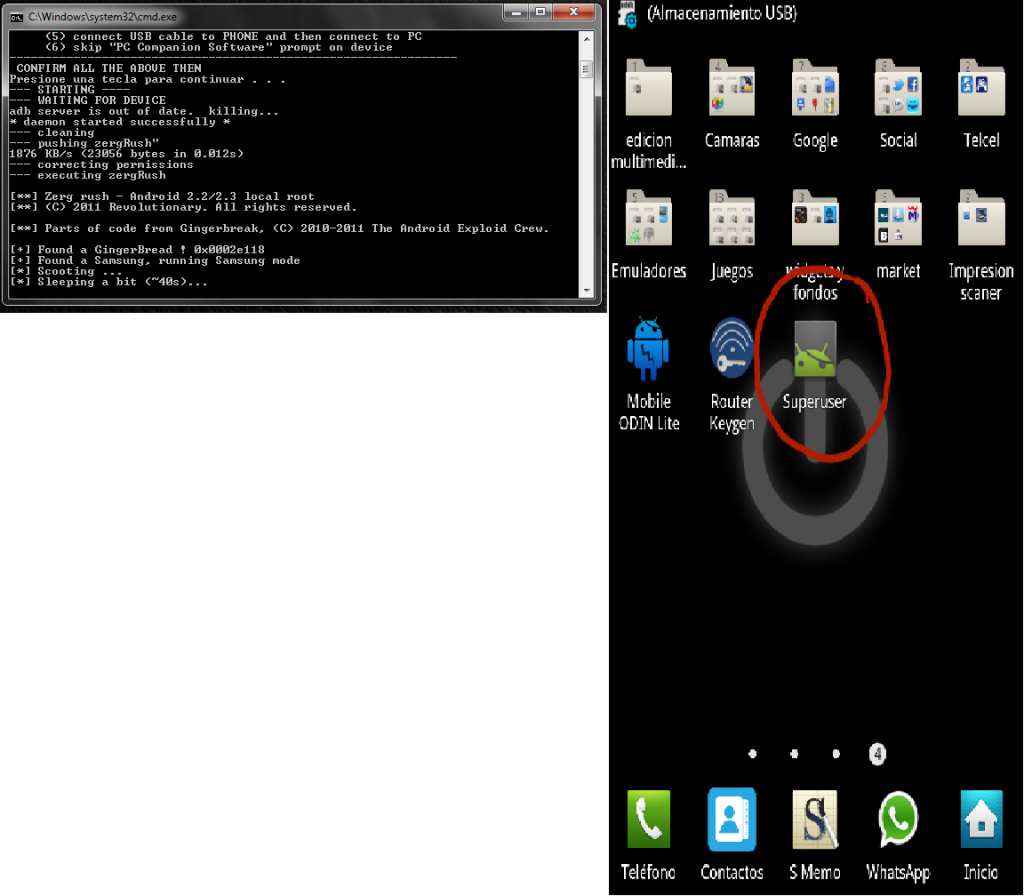Open Contactos from the dock
The height and width of the screenshot is (896, 1024).
pos(731,822)
